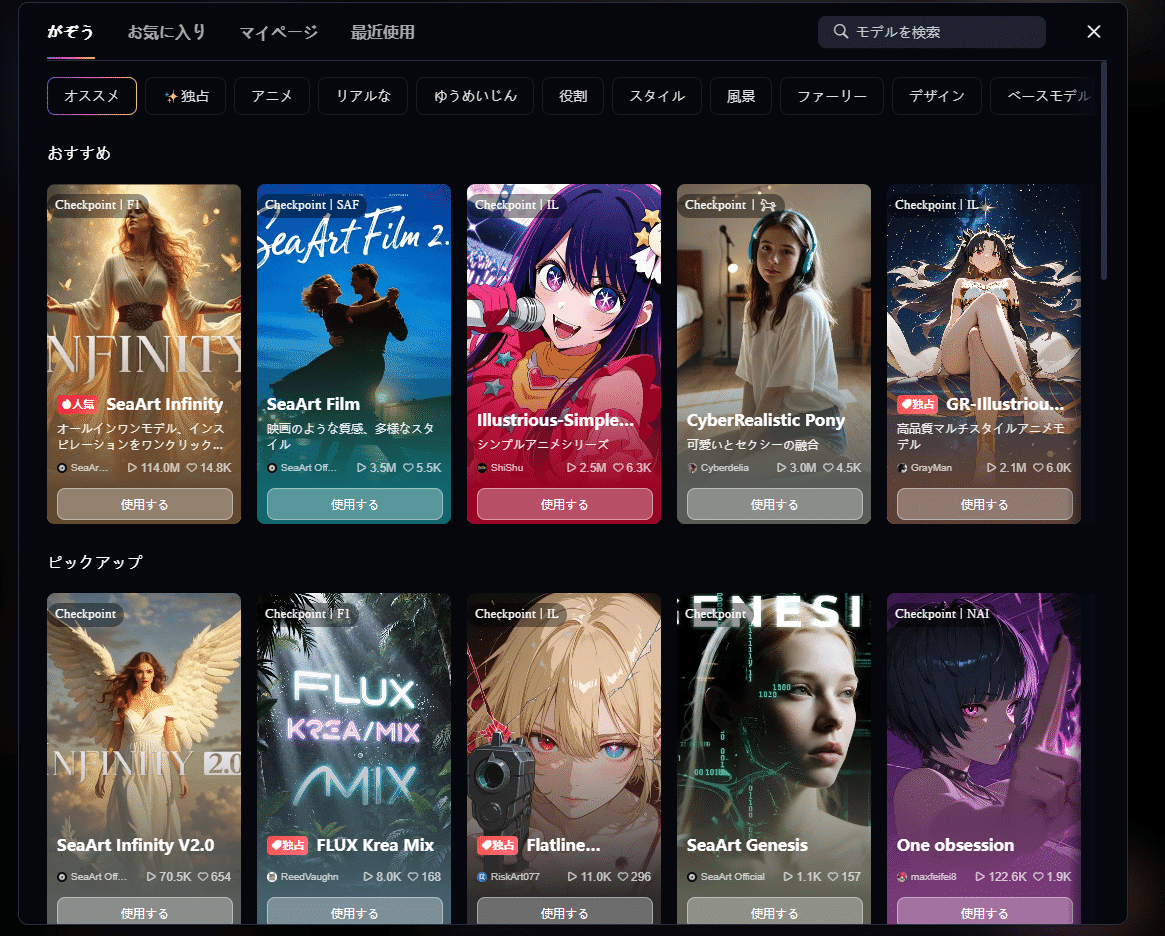The height and width of the screenshot is (936, 1165).
Task: Select the ファーリー filter chip
Action: tap(832, 96)
